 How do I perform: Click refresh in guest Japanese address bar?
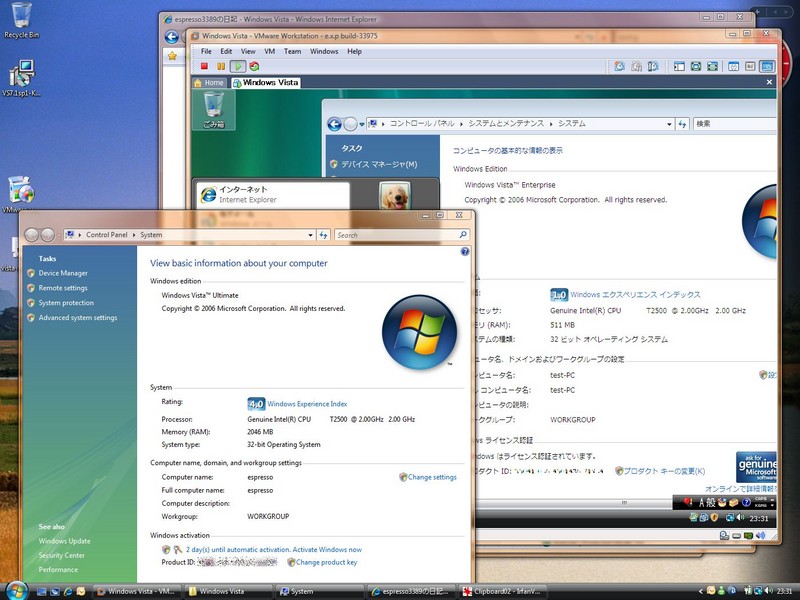coord(682,124)
